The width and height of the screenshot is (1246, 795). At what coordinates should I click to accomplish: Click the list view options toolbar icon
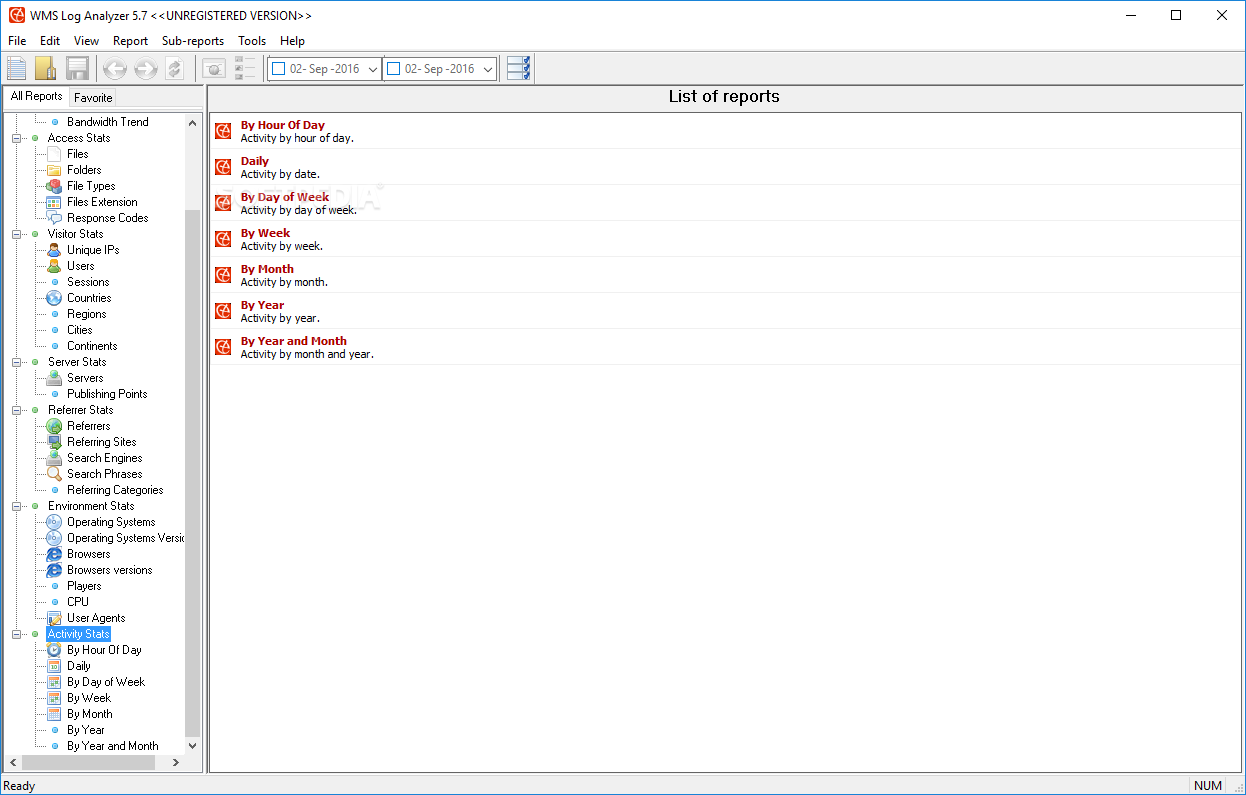coord(245,68)
